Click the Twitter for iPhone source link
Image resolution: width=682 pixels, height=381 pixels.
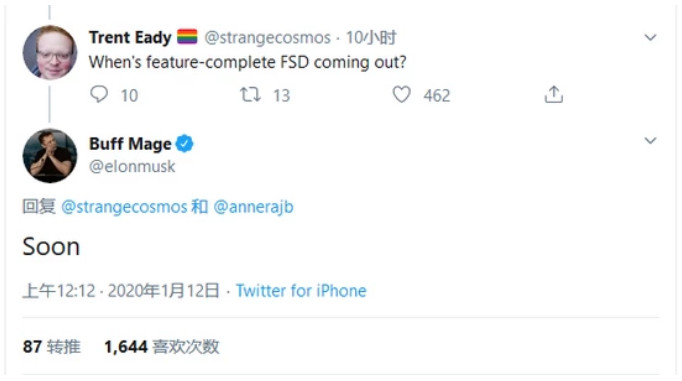point(301,291)
